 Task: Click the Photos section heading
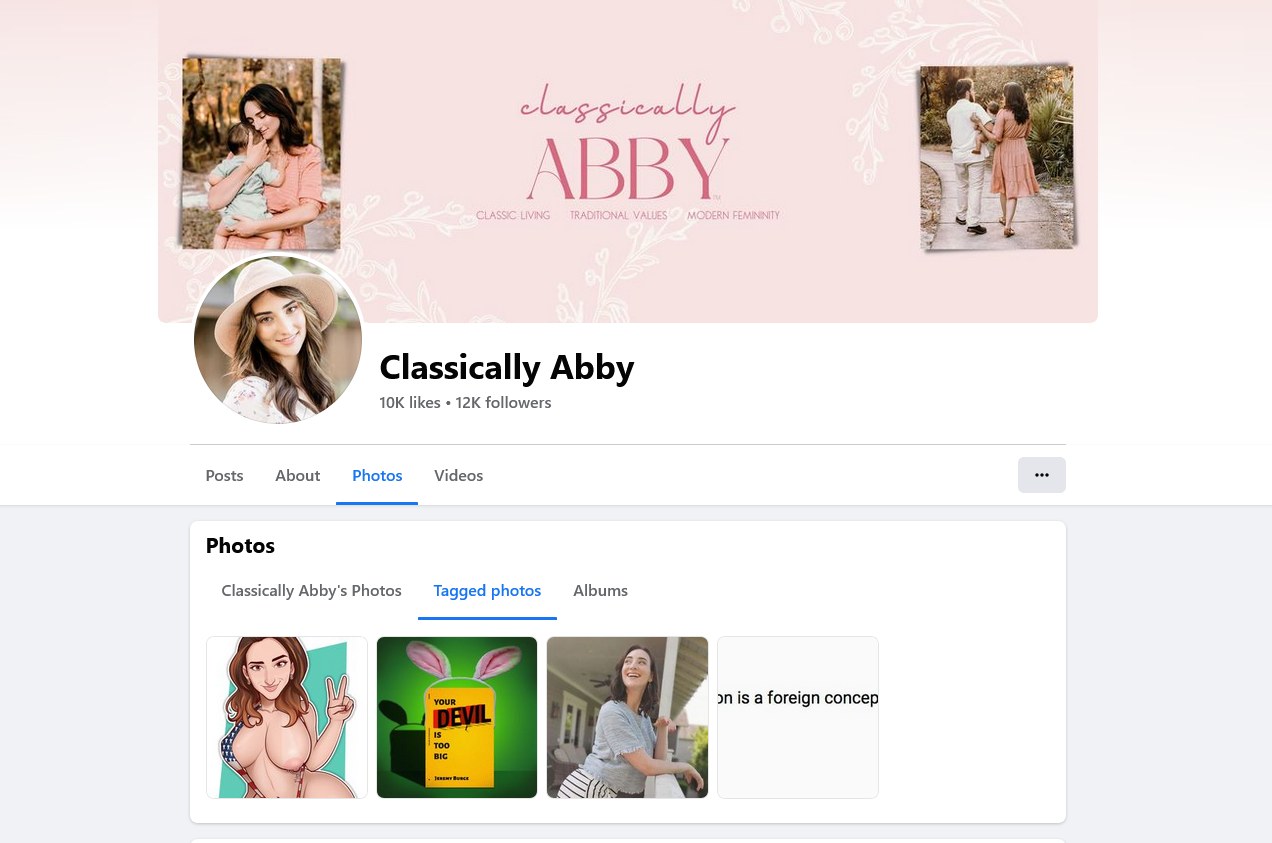tap(240, 545)
